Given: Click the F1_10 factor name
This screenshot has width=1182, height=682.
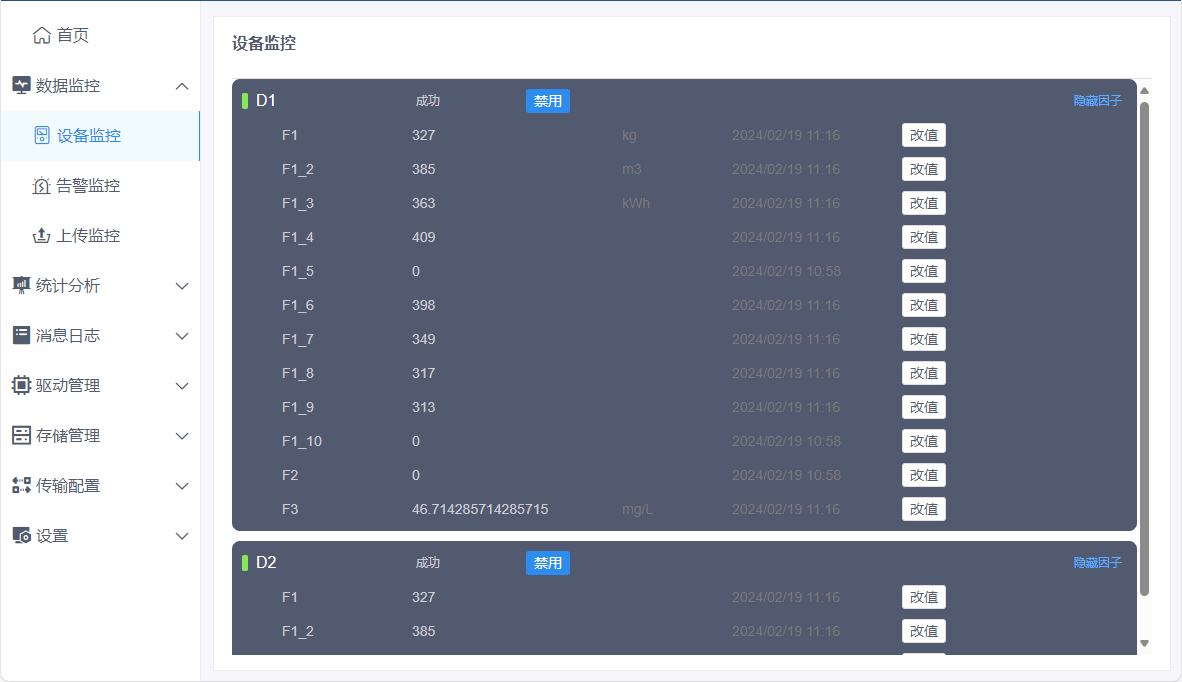Looking at the screenshot, I should (302, 442).
